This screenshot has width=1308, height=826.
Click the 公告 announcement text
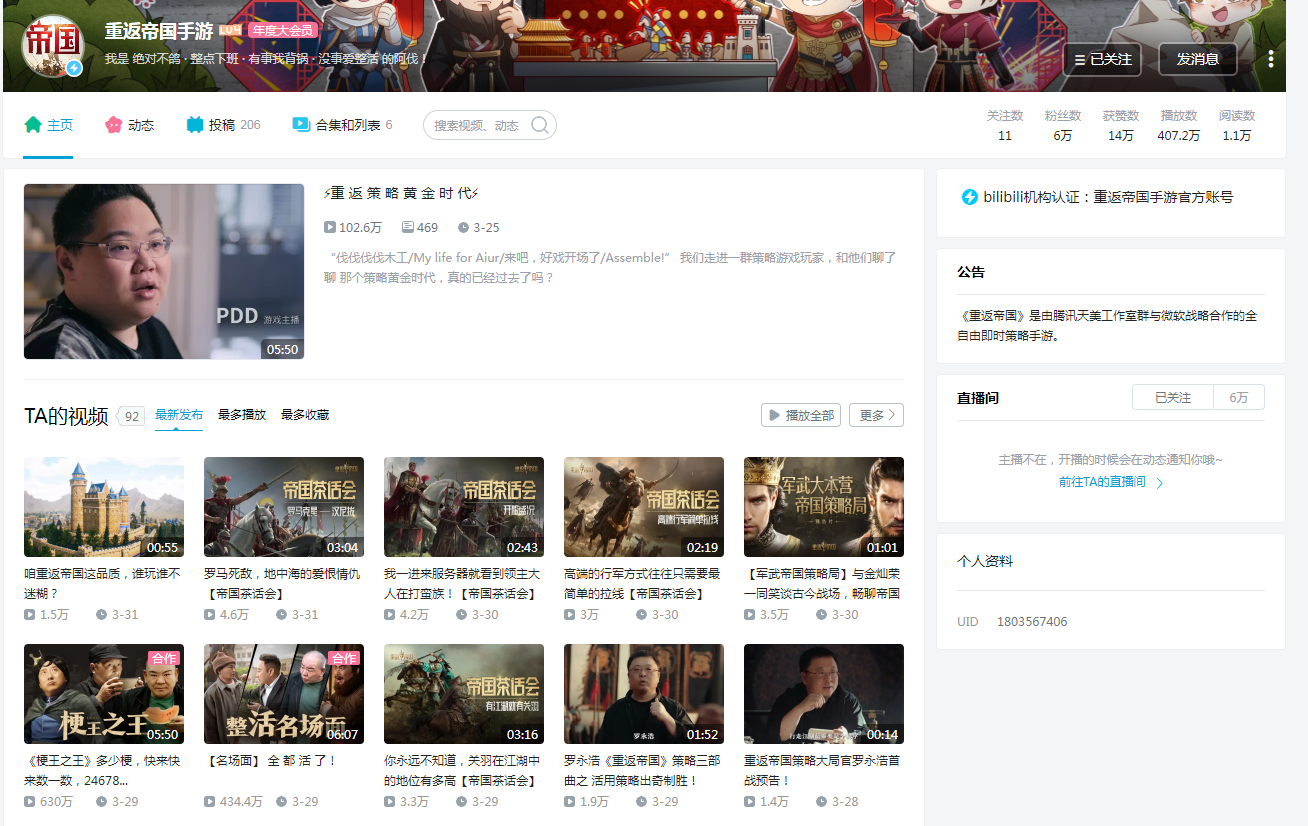[1107, 326]
